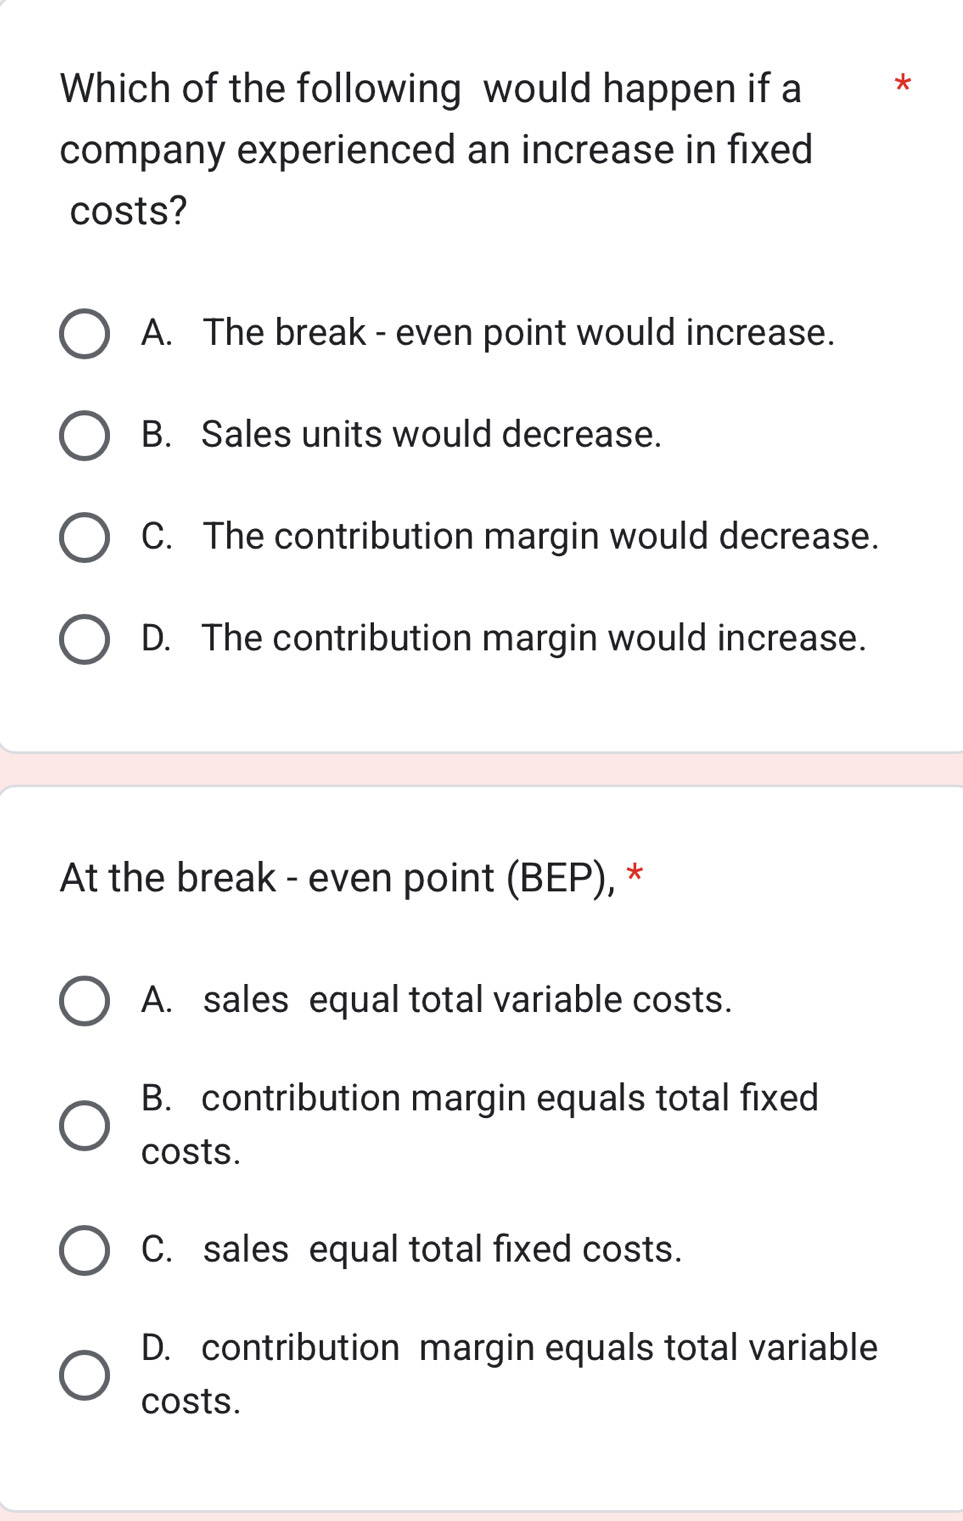
Task: Pick radio for "The contribution margin would decrease"
Action: pos(84,538)
